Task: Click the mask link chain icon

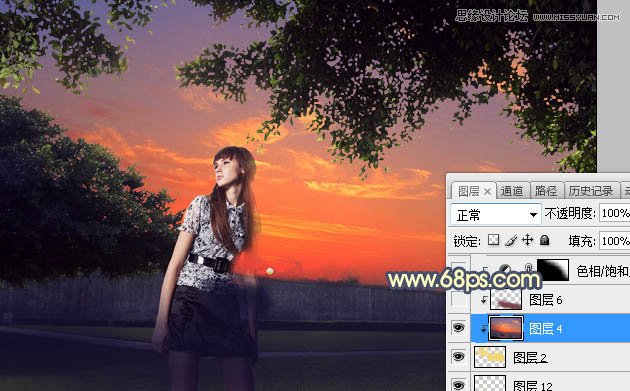Action: [x=529, y=268]
